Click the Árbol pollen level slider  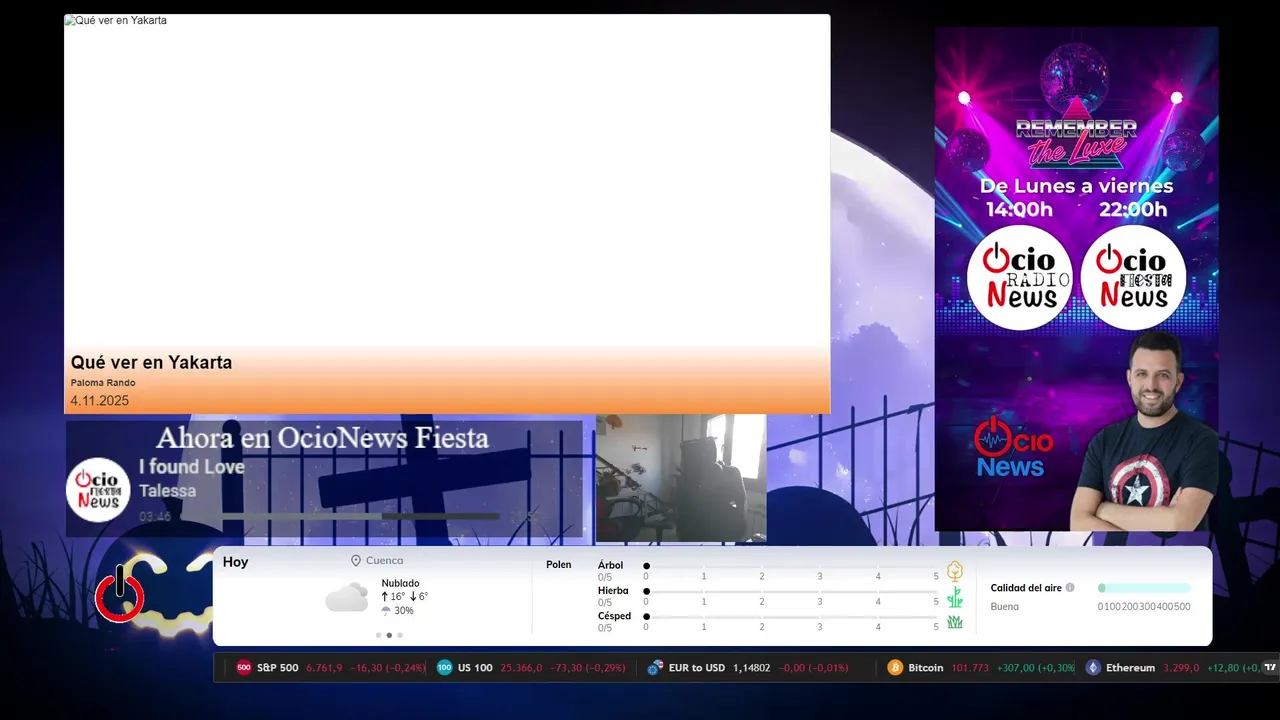click(x=791, y=566)
